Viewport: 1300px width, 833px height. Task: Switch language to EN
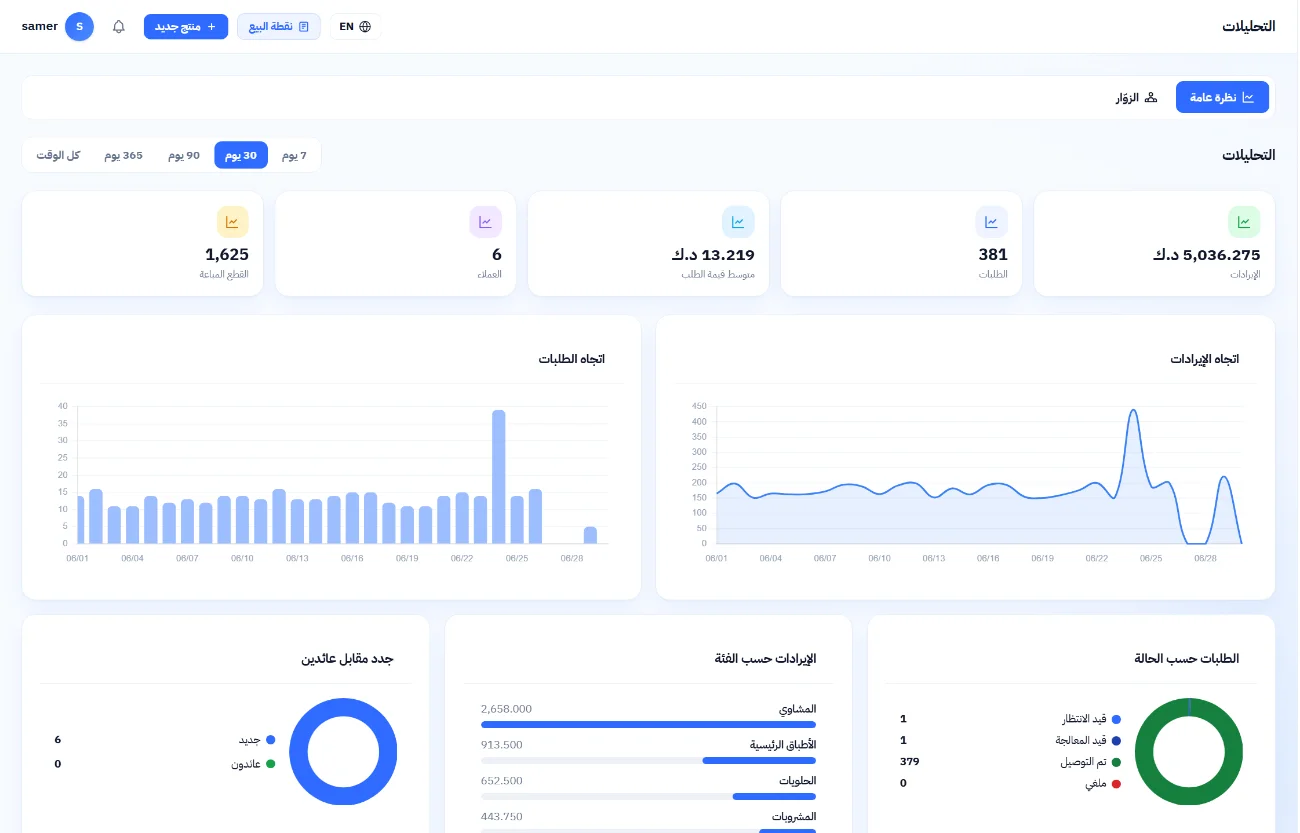(355, 27)
